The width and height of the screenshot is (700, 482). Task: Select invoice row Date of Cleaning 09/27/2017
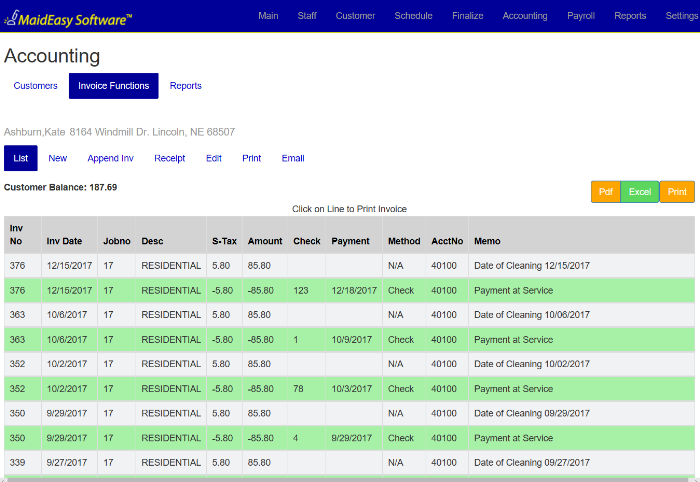click(350, 462)
